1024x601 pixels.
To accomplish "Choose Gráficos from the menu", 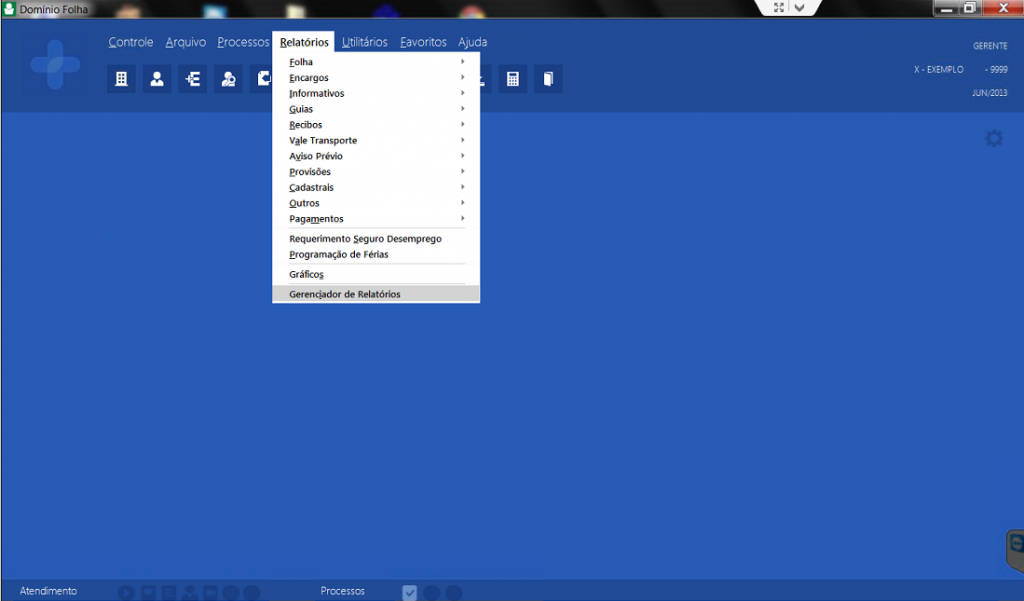I will click(x=376, y=274).
